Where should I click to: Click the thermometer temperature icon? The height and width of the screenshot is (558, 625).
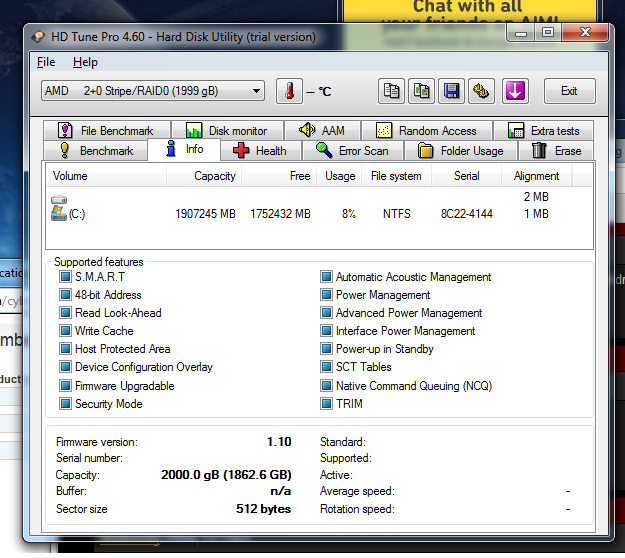[x=289, y=91]
